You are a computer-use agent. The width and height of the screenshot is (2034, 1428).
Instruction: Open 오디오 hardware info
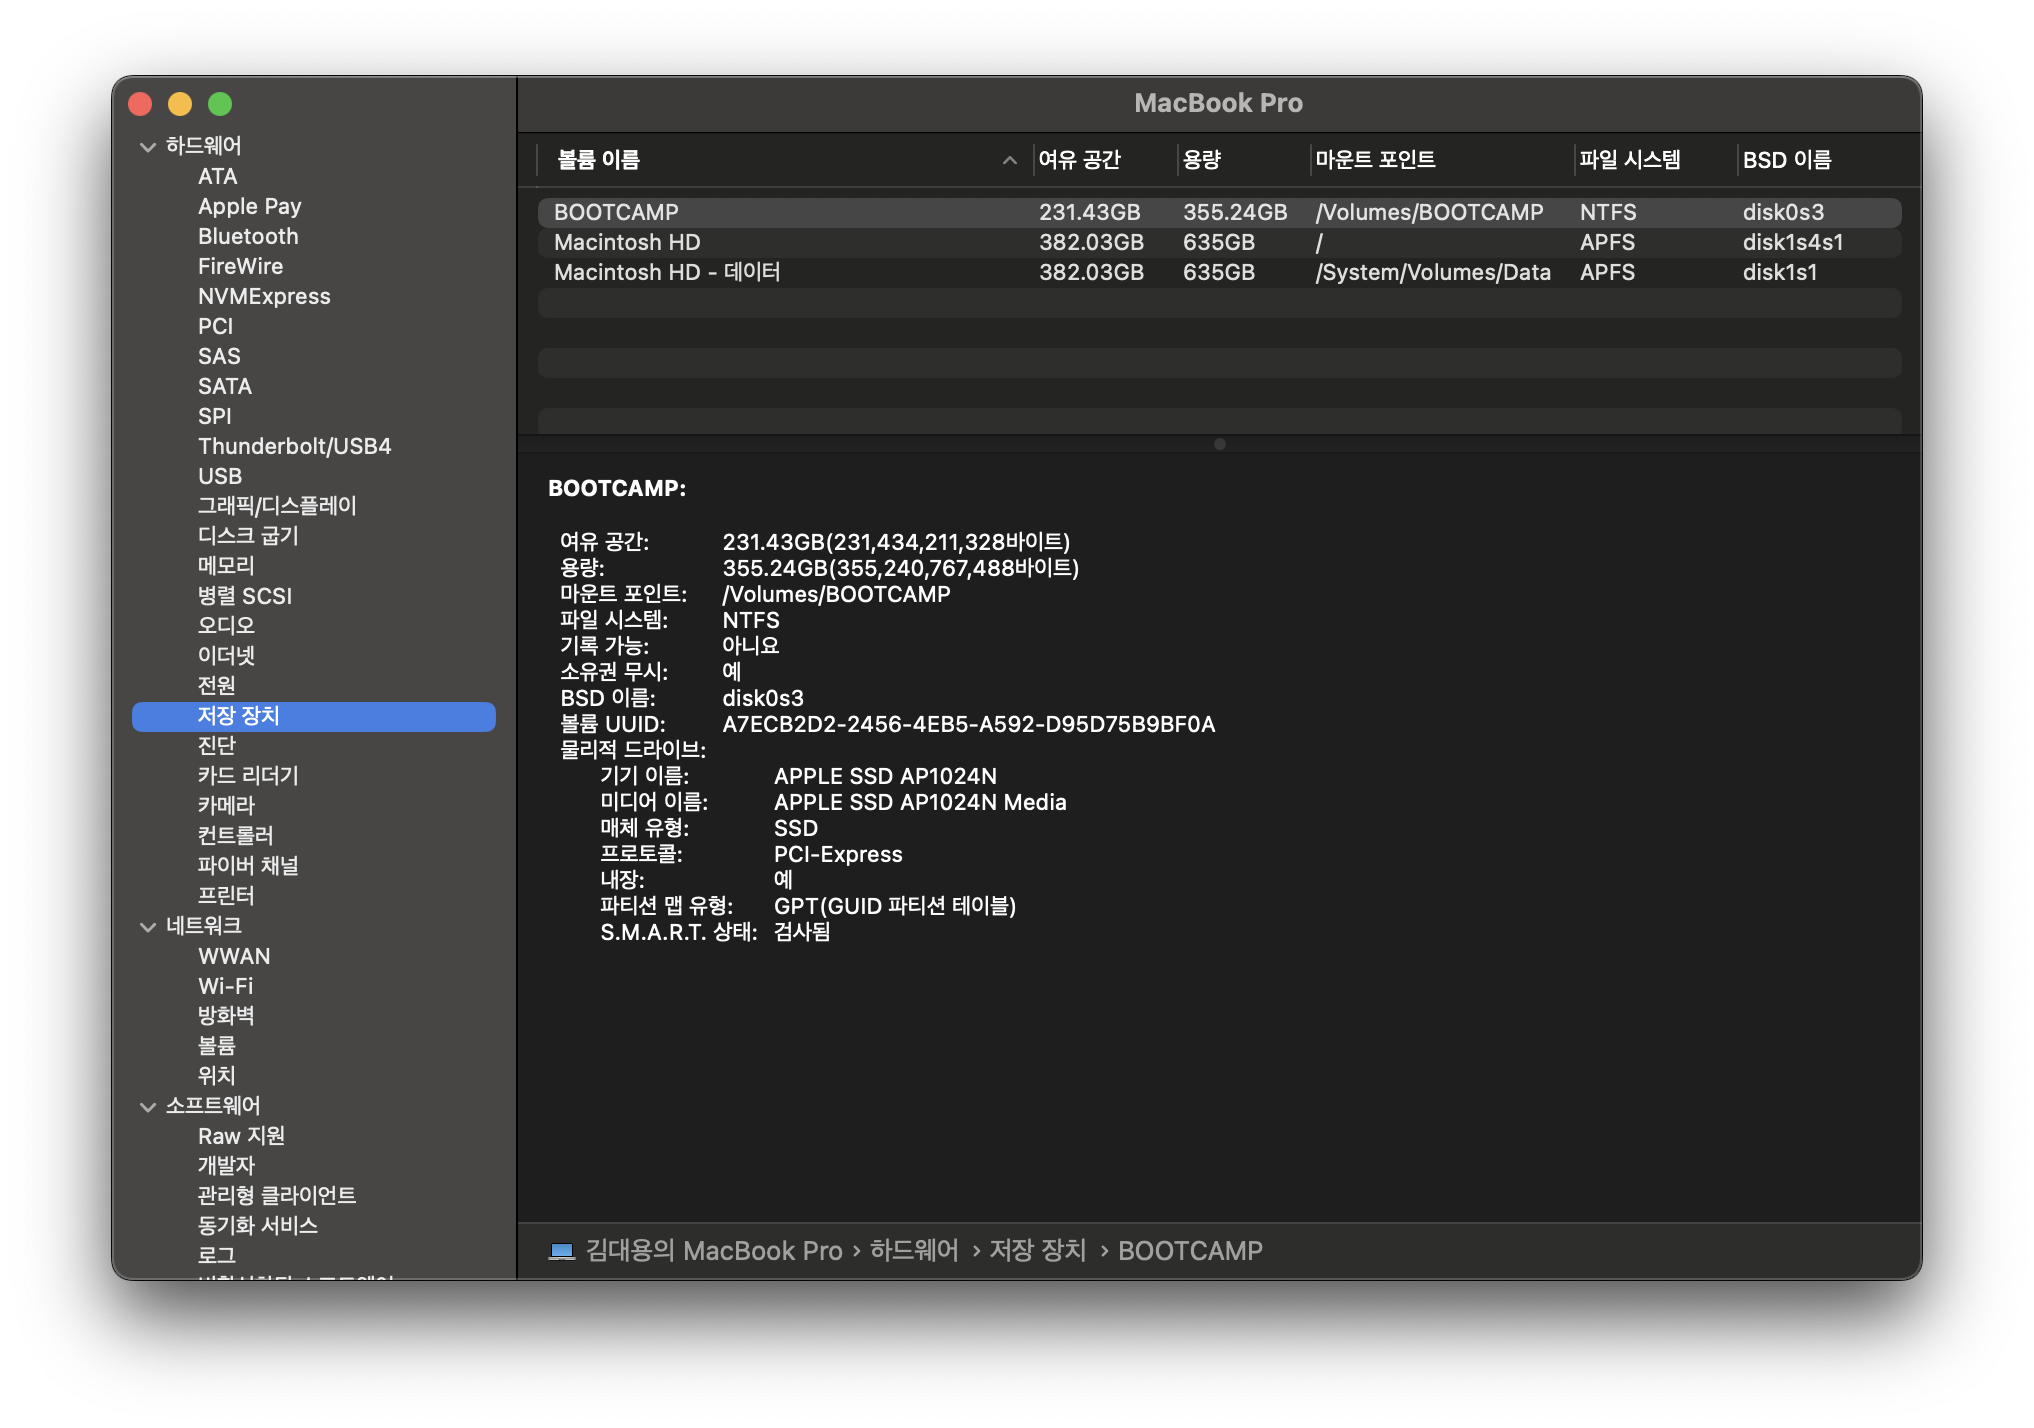click(226, 626)
